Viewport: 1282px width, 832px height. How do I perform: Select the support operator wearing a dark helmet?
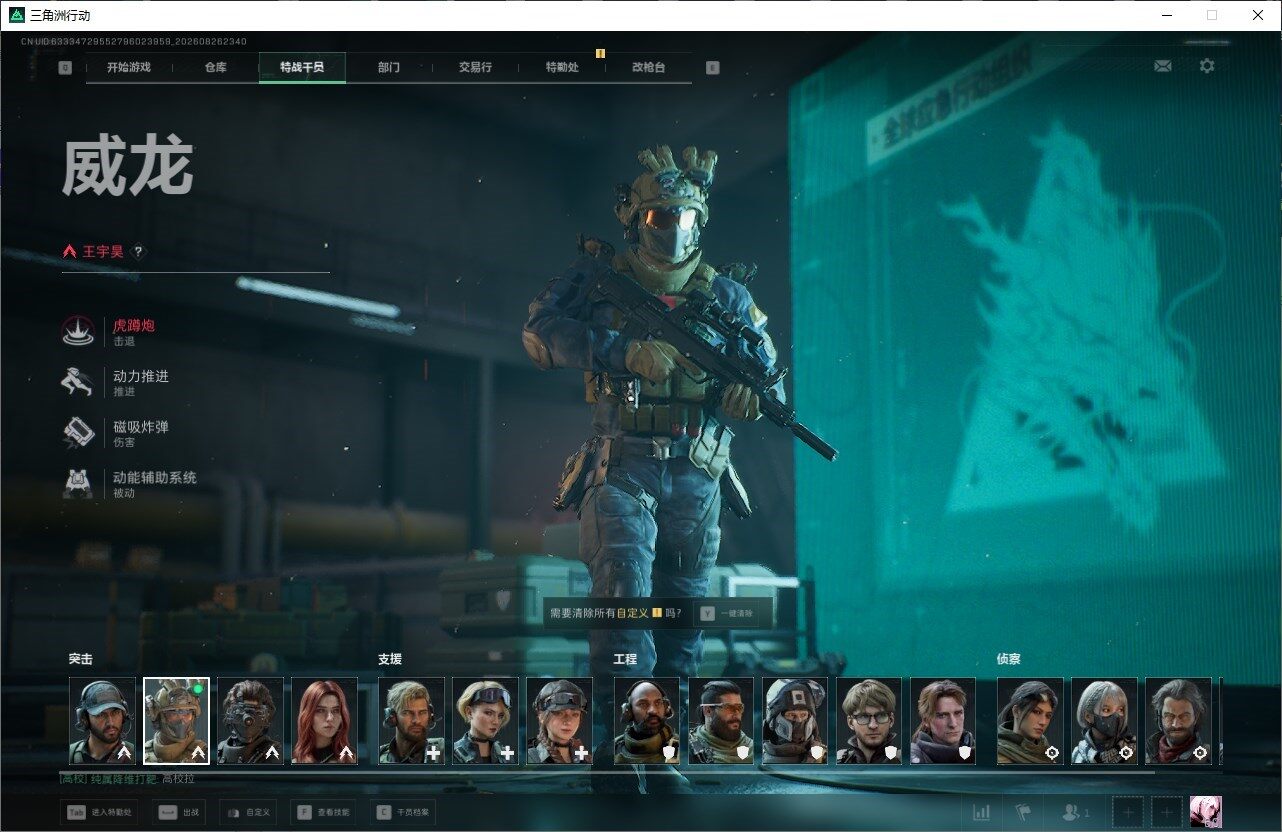[x=559, y=721]
